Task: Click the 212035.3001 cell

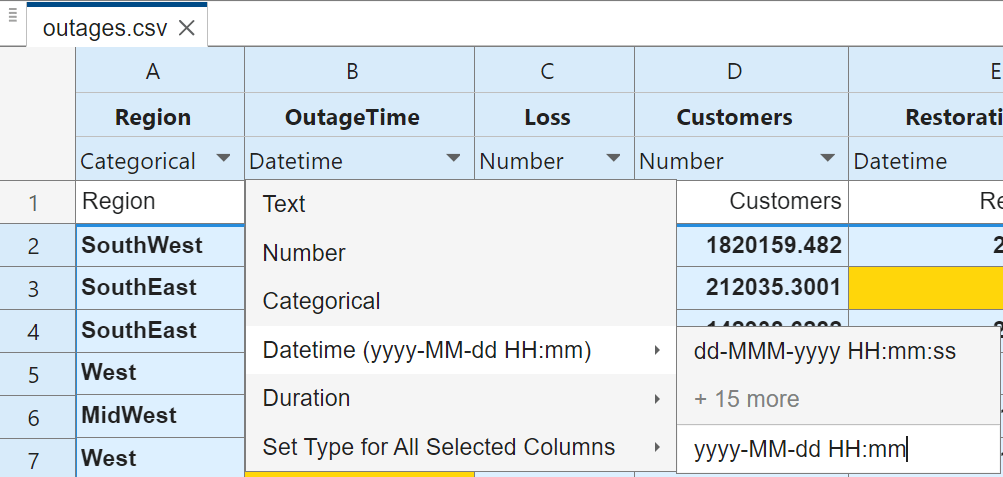Action: coord(762,288)
